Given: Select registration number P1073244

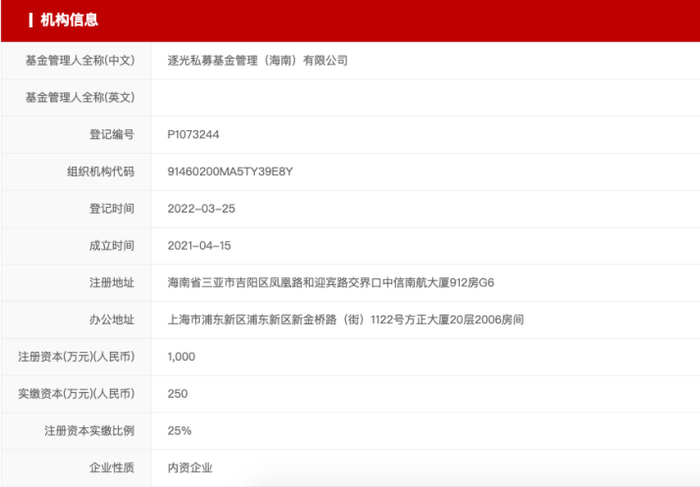Looking at the screenshot, I should pyautogui.click(x=193, y=134).
